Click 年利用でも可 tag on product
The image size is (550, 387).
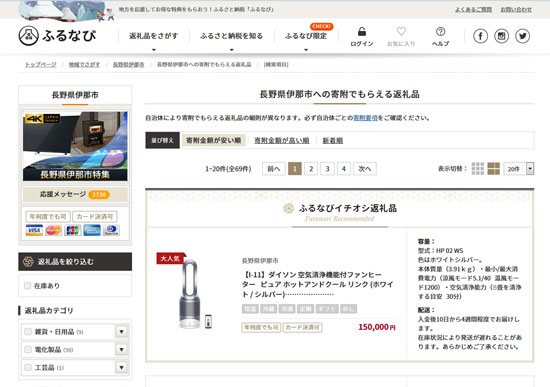[x=261, y=327]
